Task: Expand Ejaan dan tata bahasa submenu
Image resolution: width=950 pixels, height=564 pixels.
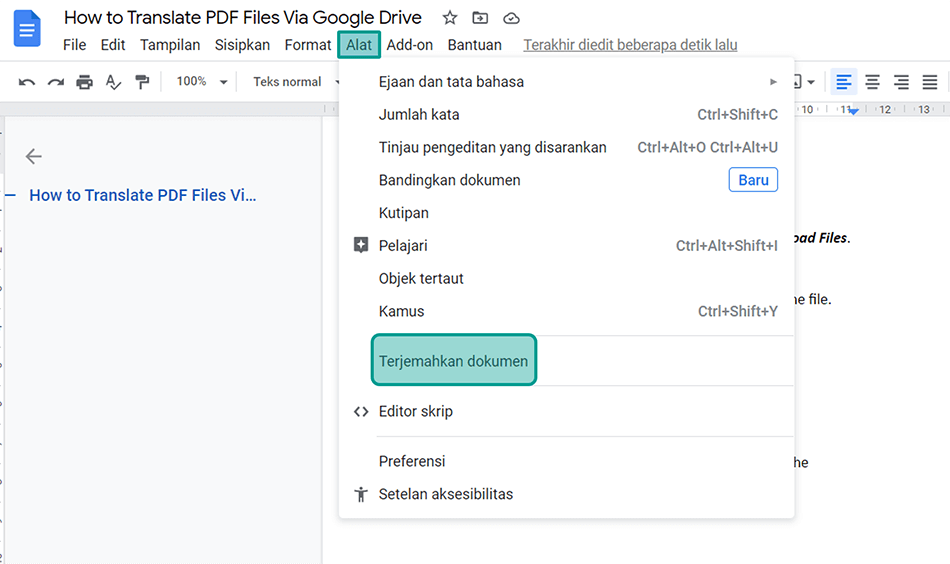Action: (x=566, y=82)
